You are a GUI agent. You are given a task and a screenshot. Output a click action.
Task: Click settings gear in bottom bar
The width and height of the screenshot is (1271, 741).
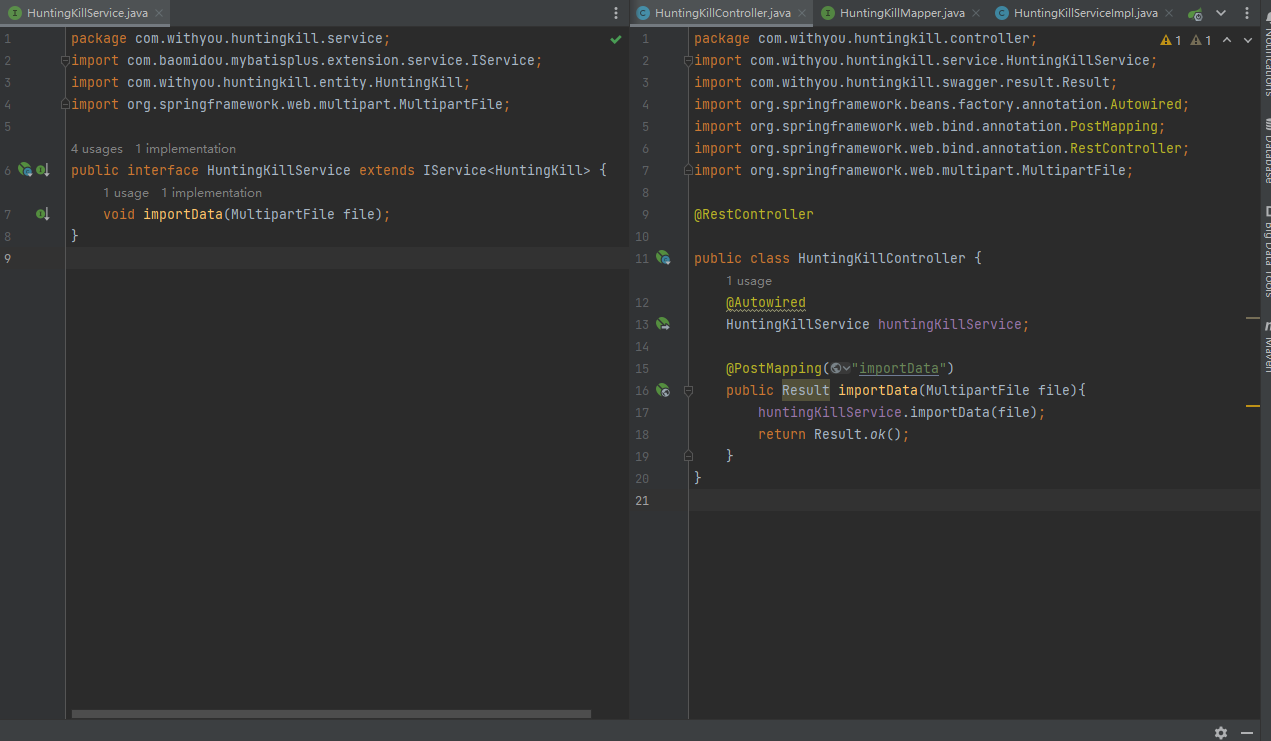(1221, 732)
